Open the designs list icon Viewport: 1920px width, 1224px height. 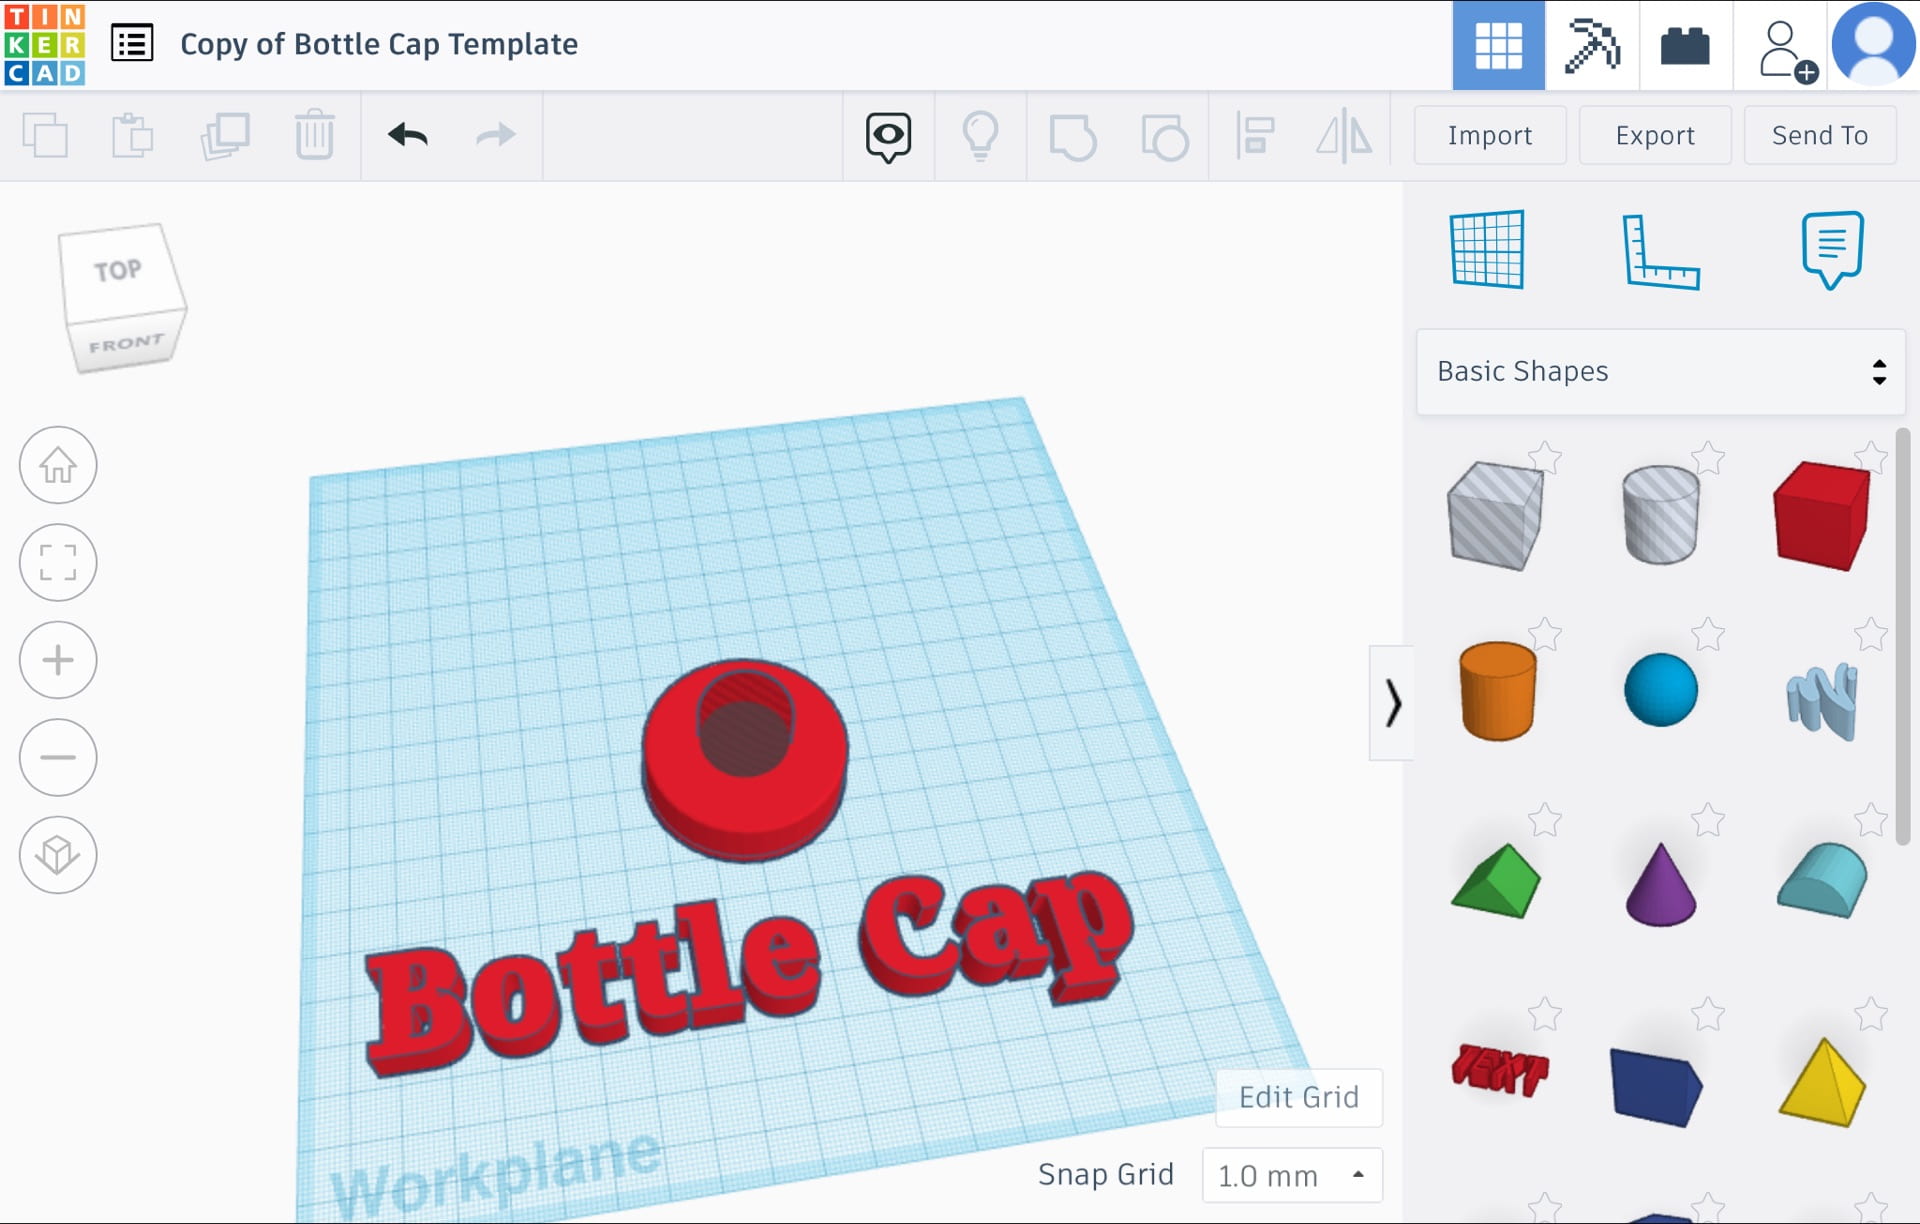(132, 44)
